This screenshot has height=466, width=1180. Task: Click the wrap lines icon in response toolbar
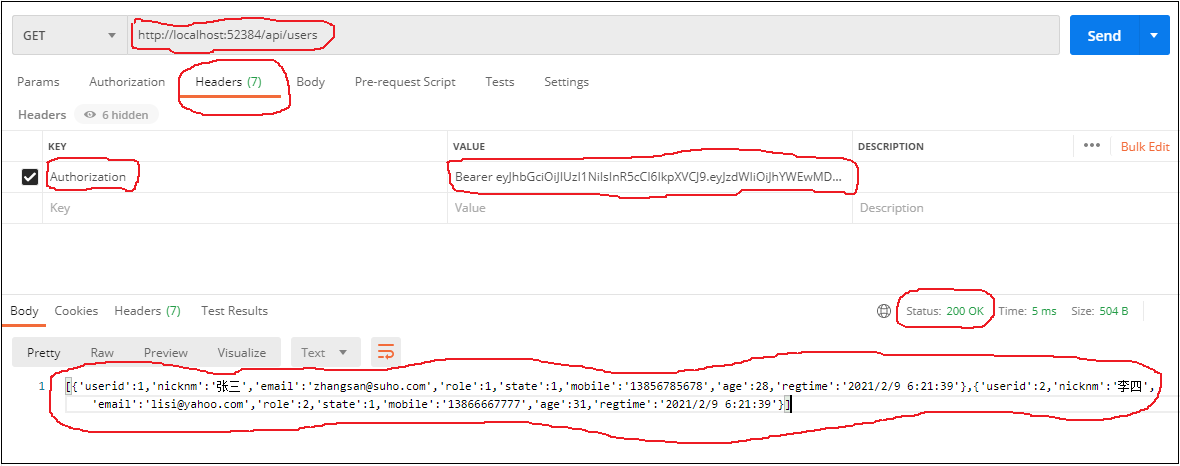[x=385, y=352]
